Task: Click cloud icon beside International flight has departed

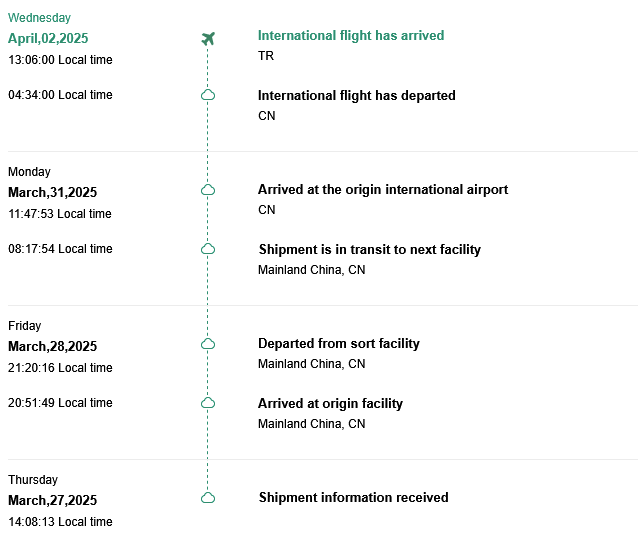Action: click(208, 95)
